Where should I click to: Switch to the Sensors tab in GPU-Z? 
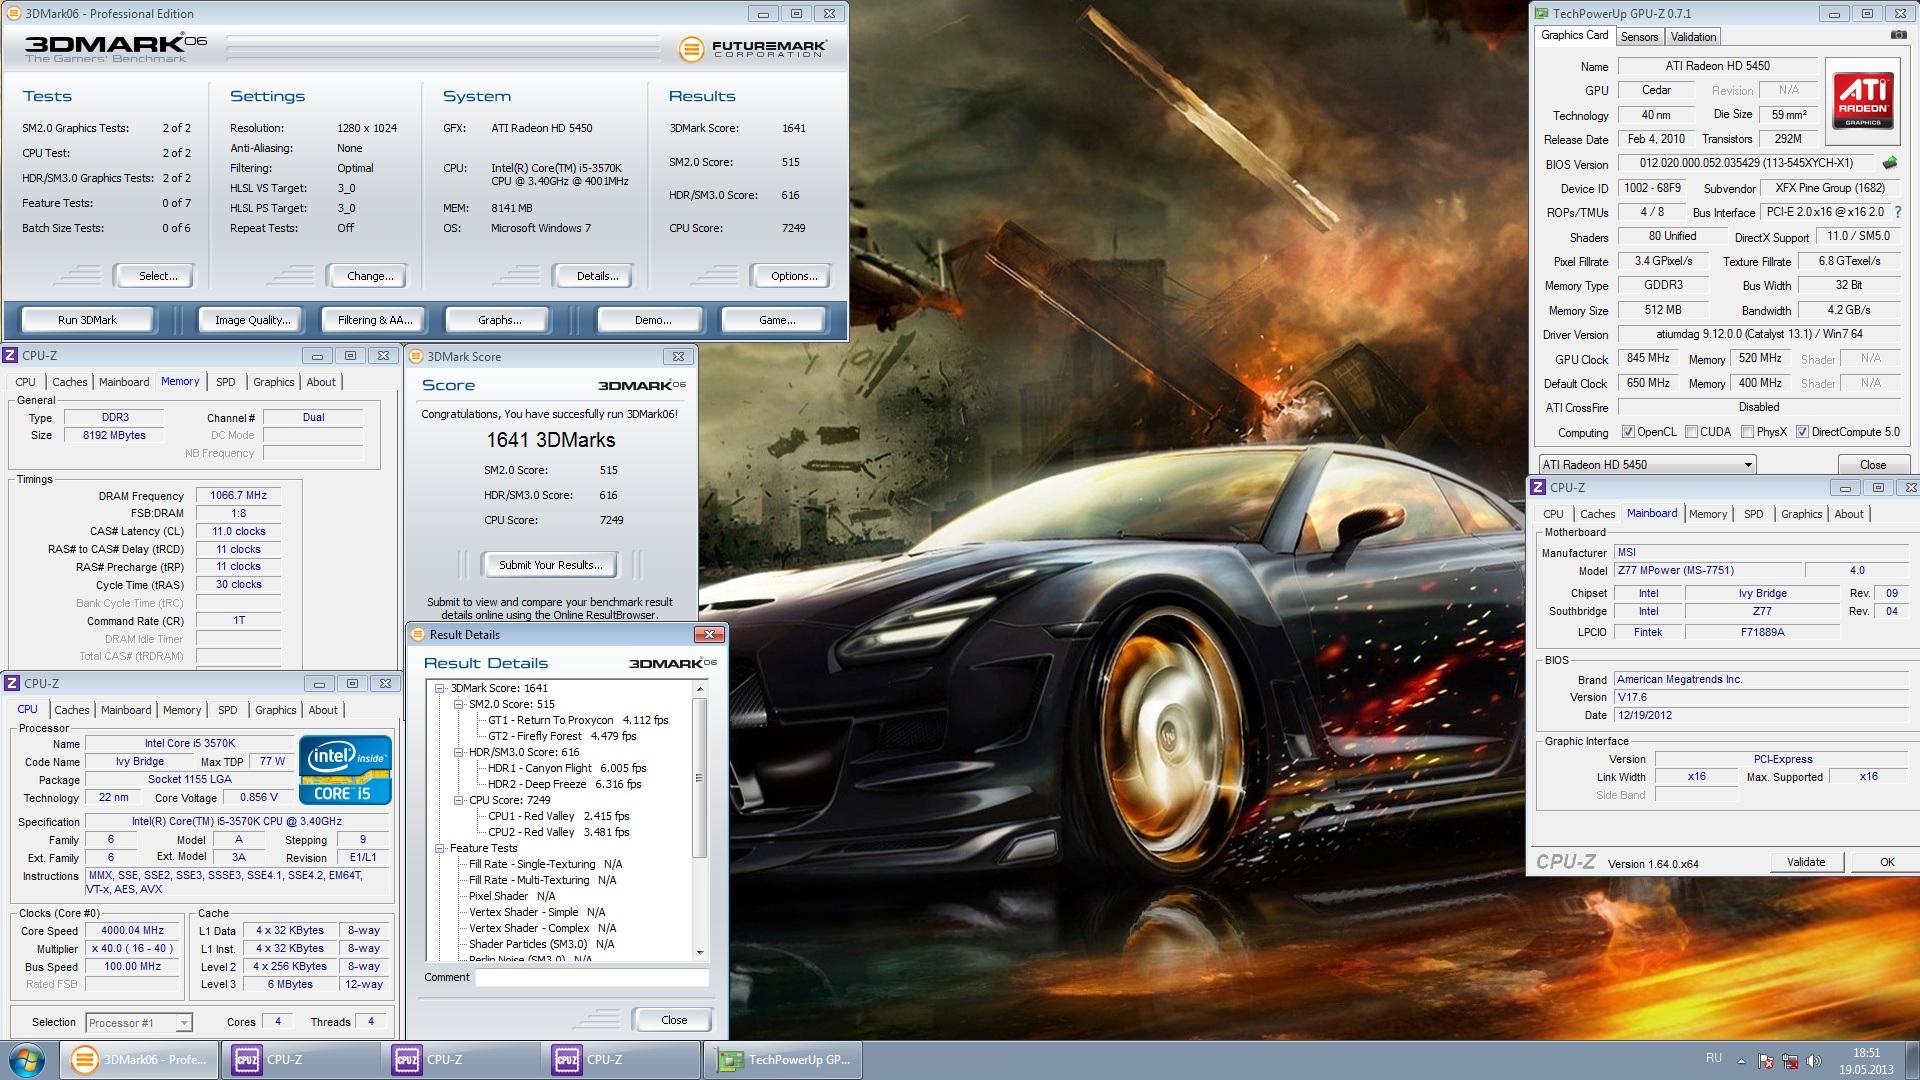point(1639,37)
